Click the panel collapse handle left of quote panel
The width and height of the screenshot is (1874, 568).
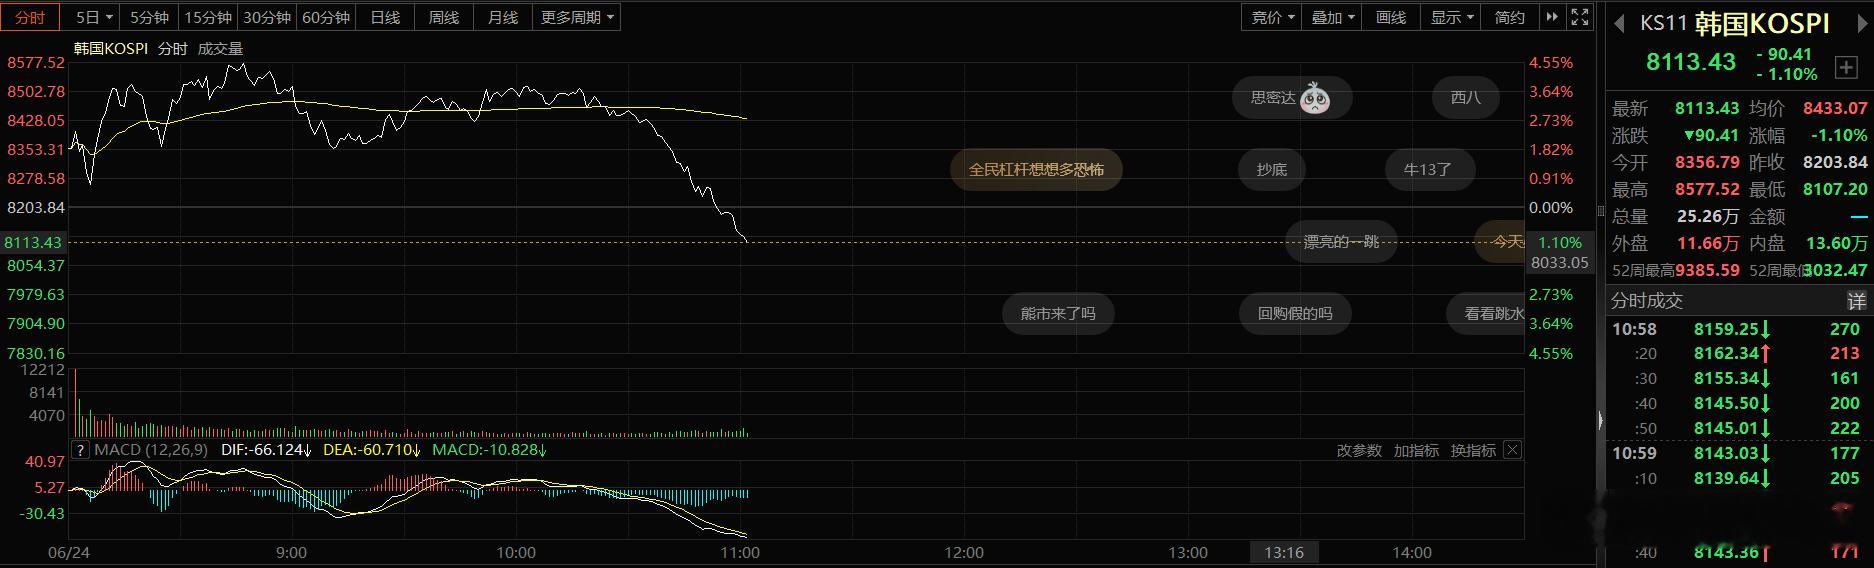click(x=1600, y=422)
